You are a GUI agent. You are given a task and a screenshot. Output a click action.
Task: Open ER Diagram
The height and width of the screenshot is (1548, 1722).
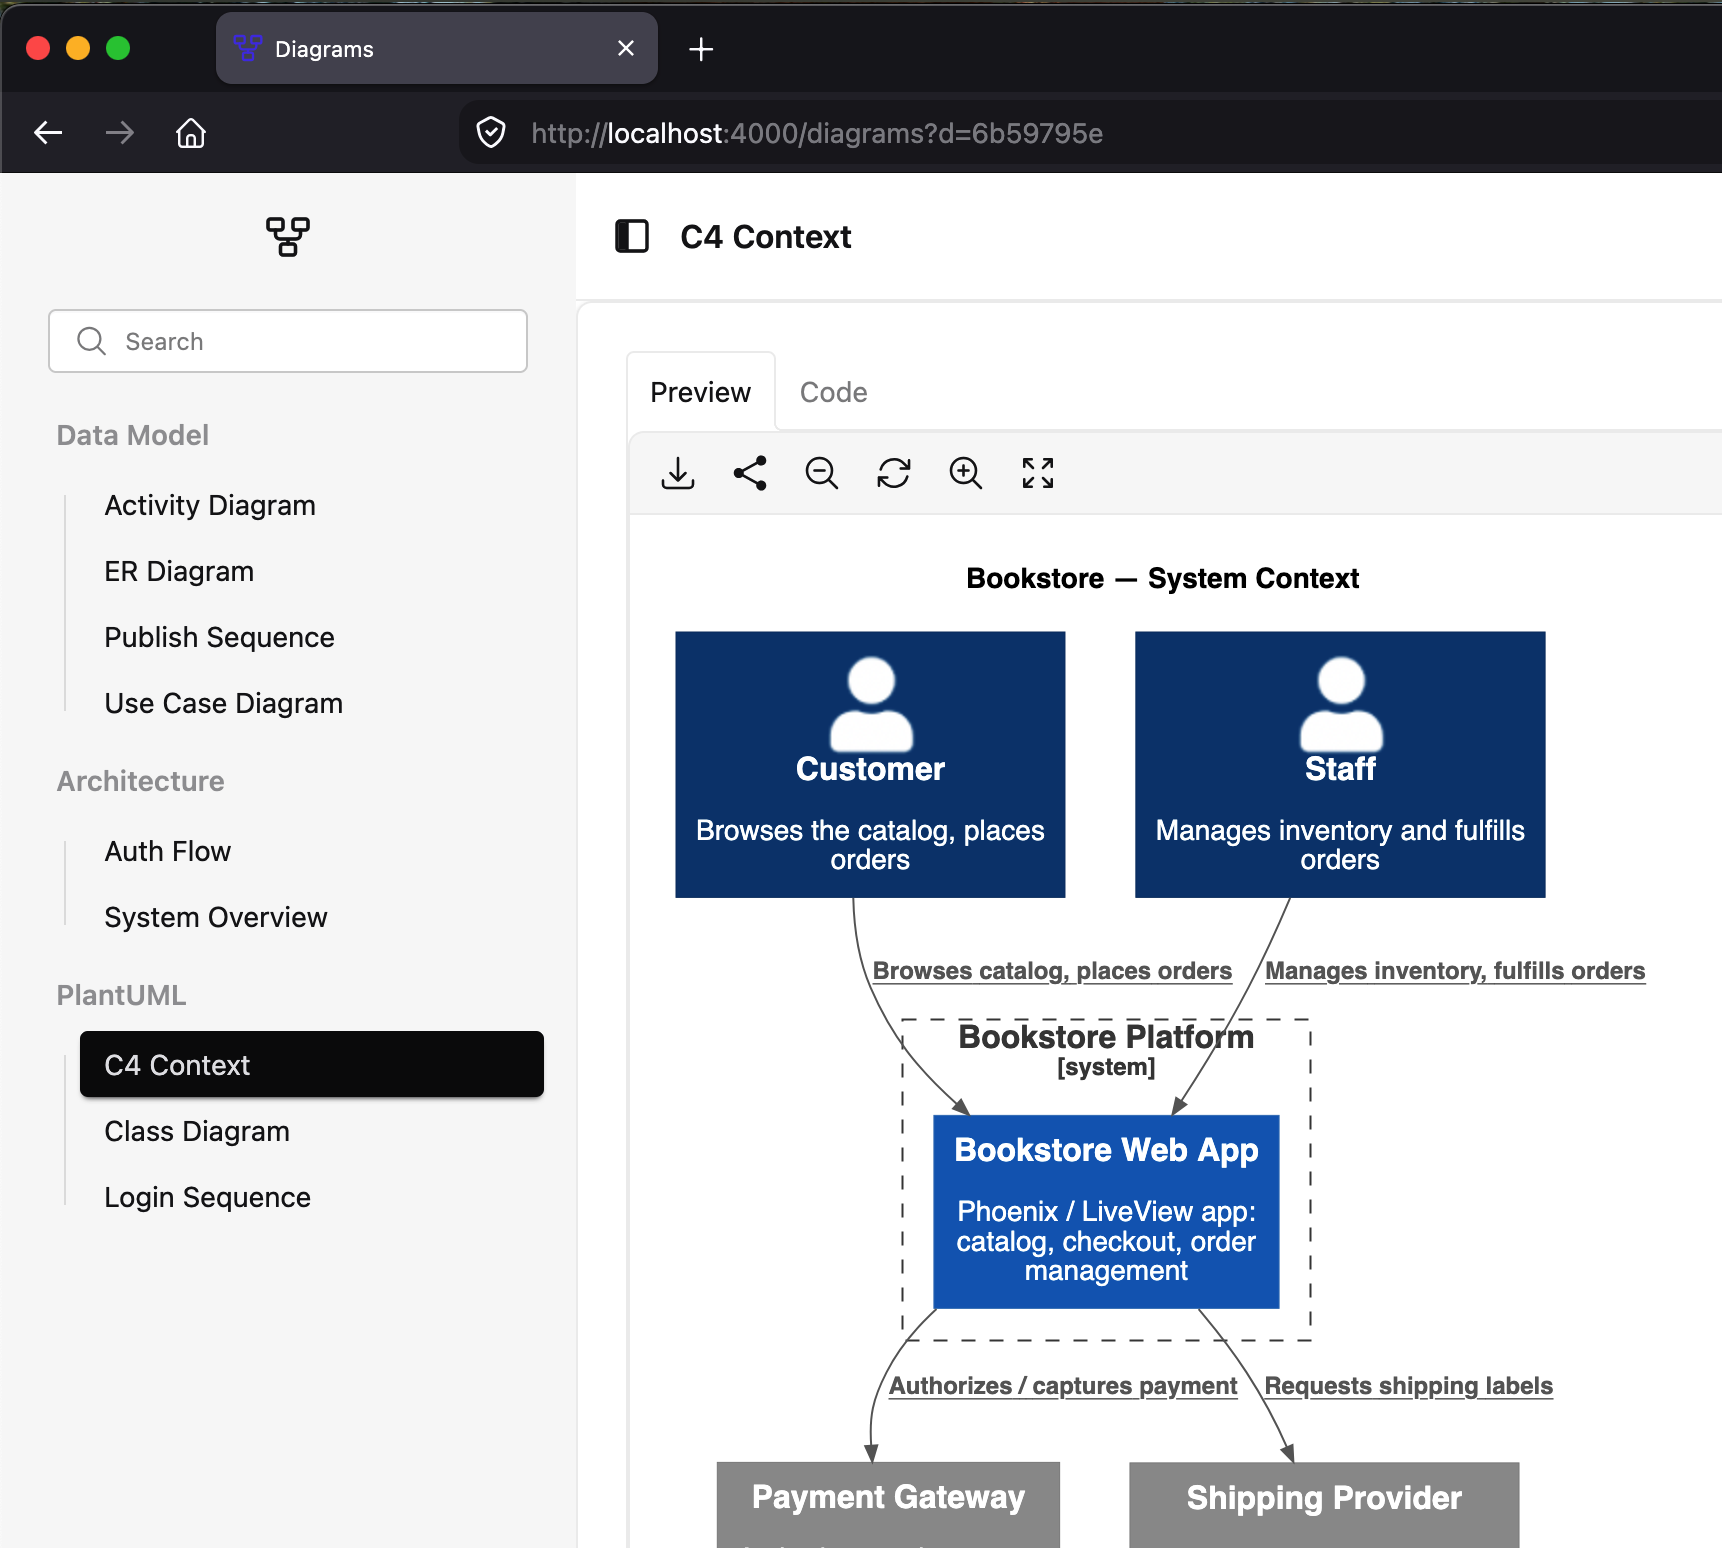179,571
